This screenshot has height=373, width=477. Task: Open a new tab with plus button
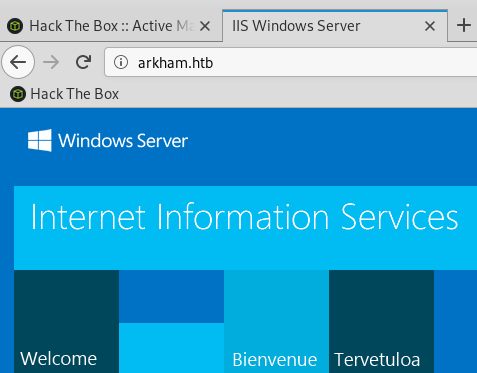point(464,26)
